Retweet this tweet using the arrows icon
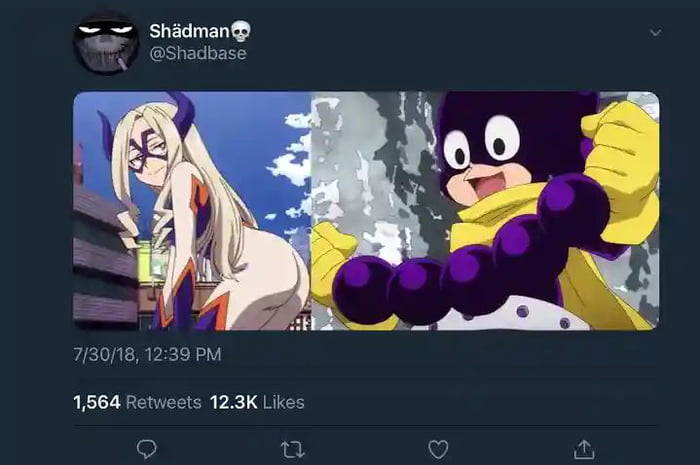Viewport: 700px width, 465px height. (x=292, y=450)
